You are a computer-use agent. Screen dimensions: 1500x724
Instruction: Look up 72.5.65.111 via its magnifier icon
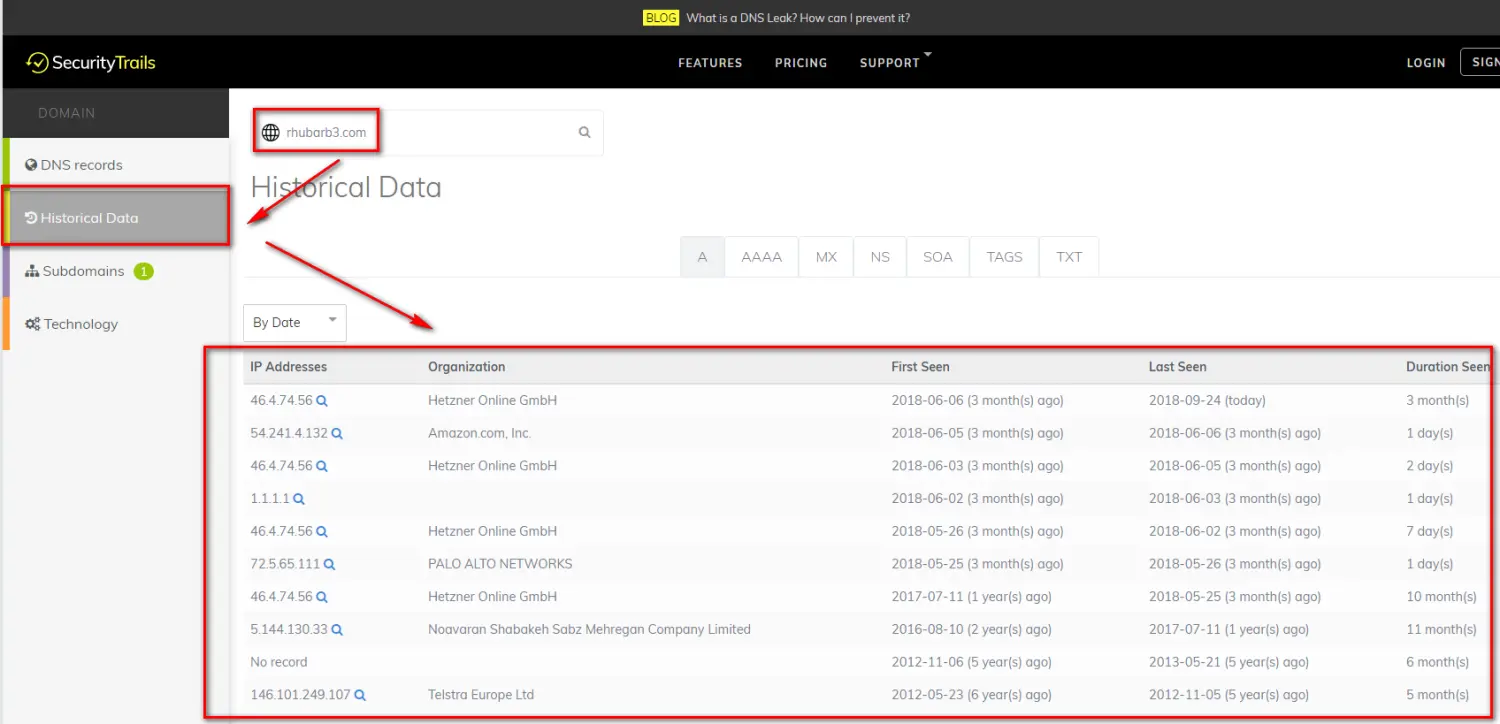330,564
